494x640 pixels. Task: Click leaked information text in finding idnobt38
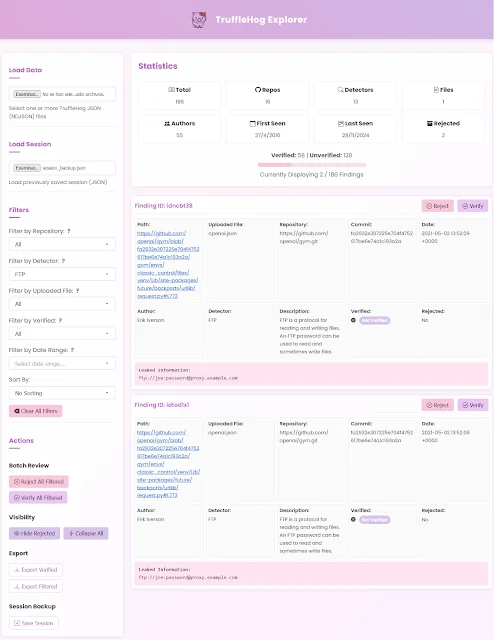point(188,378)
